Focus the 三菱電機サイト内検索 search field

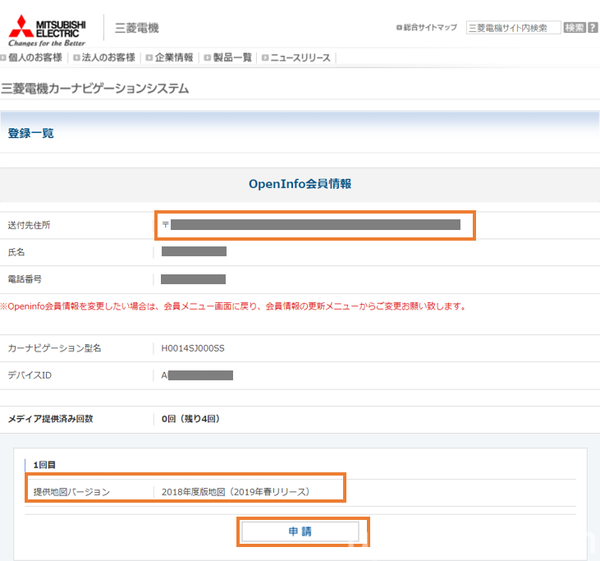513,28
